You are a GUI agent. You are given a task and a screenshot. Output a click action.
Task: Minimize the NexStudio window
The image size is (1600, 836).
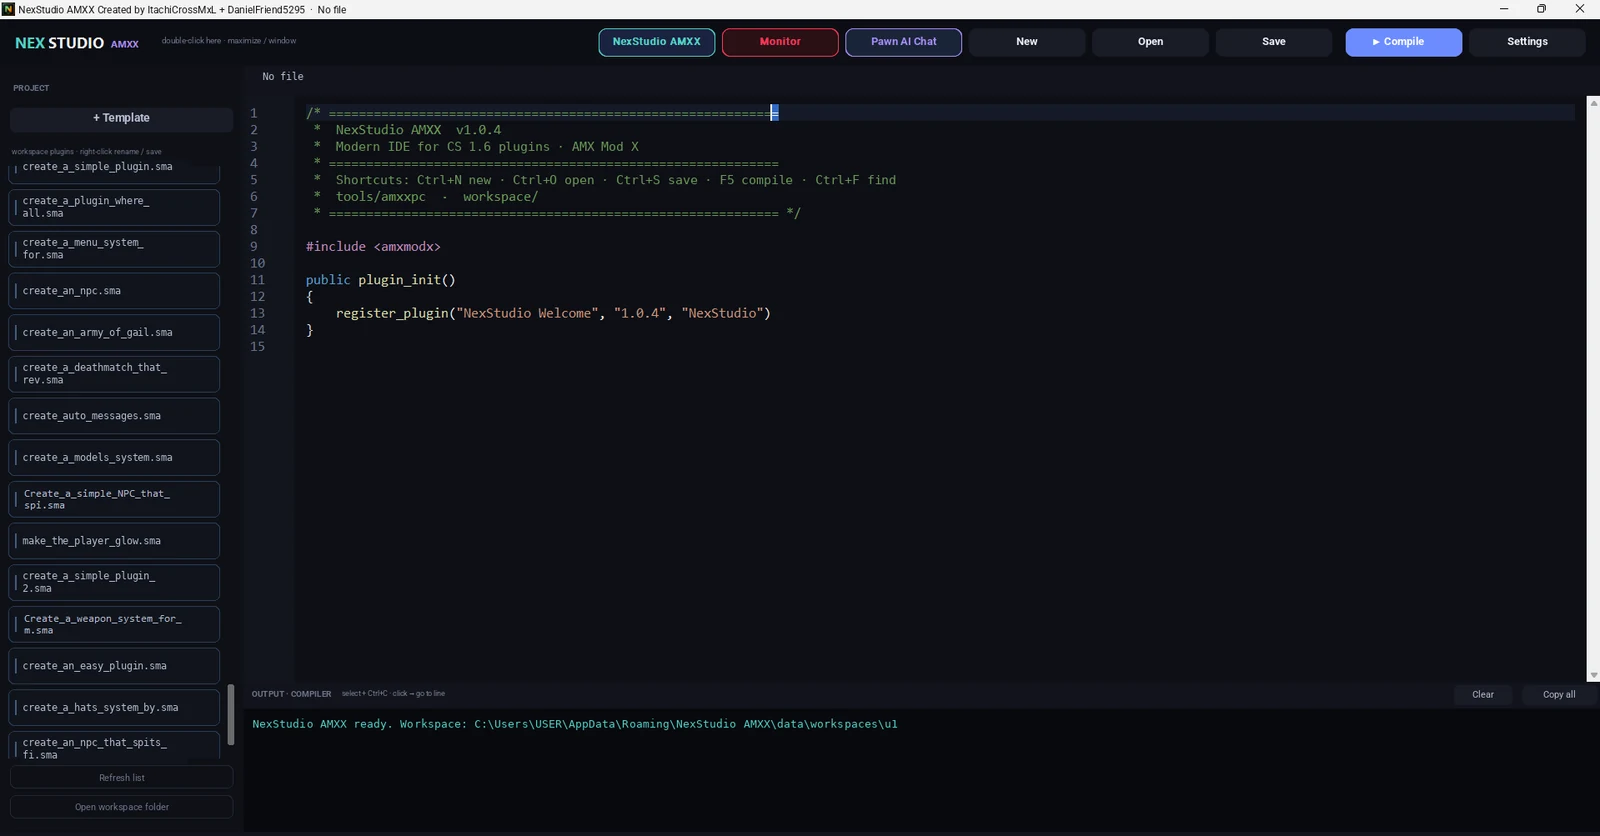(1503, 9)
